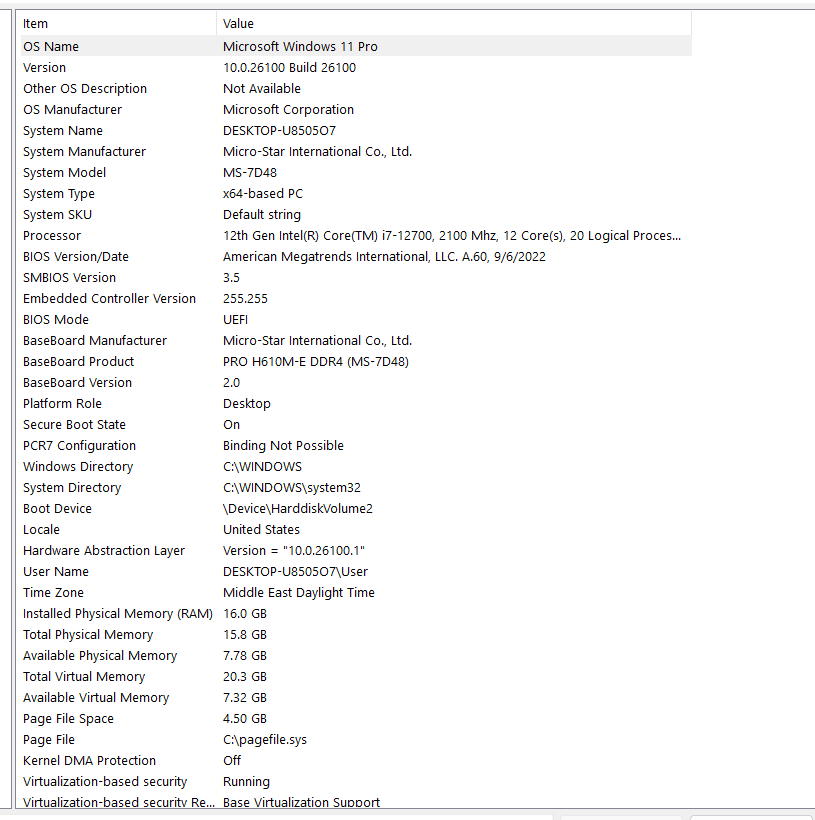Screen dimensions: 815x820
Task: Select the Virtualization-based security Running row
Action: click(356, 781)
